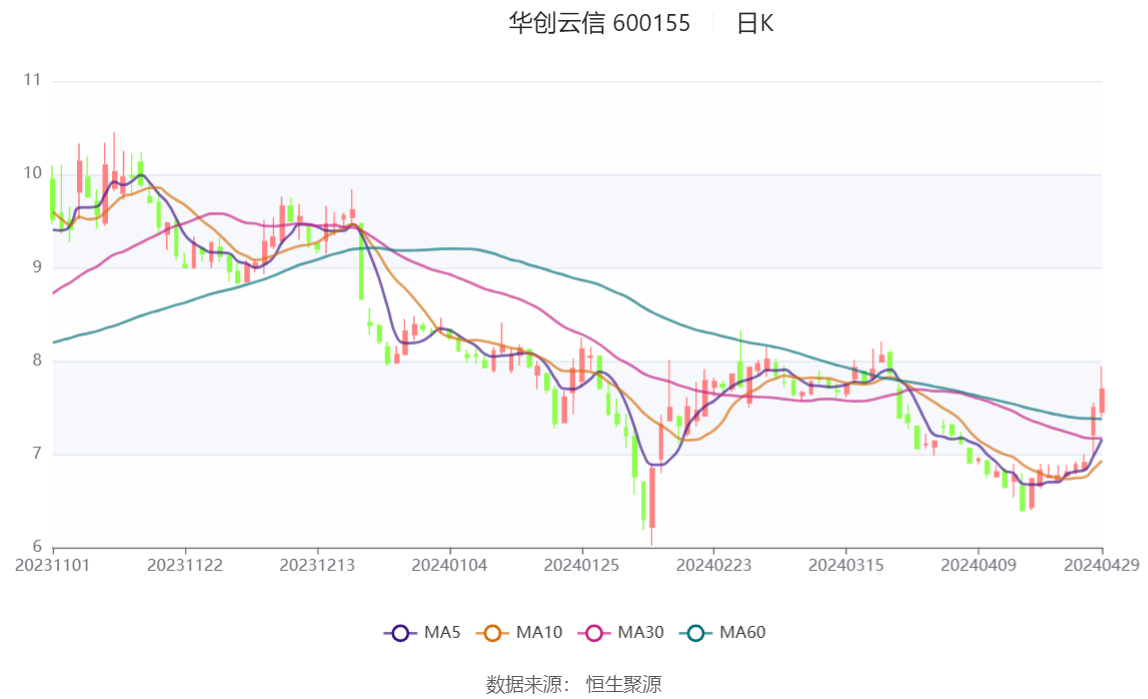The height and width of the screenshot is (699, 1148).
Task: Click the last red candlestick on 20240429
Action: pyautogui.click(x=1101, y=400)
